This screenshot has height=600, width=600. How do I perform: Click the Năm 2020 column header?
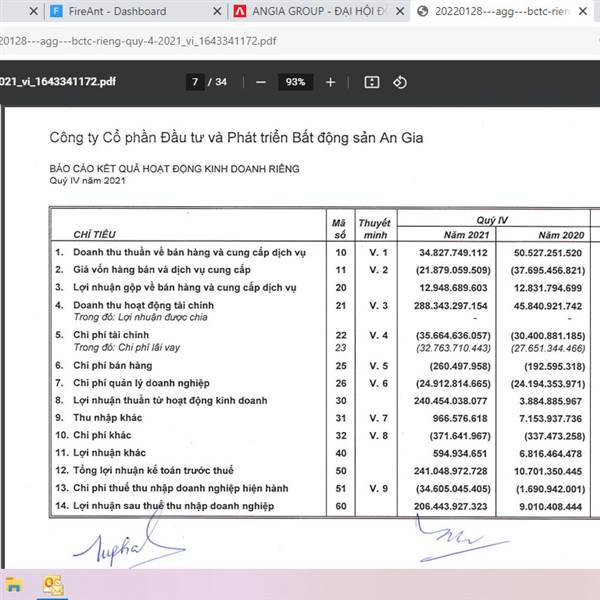pyautogui.click(x=561, y=235)
